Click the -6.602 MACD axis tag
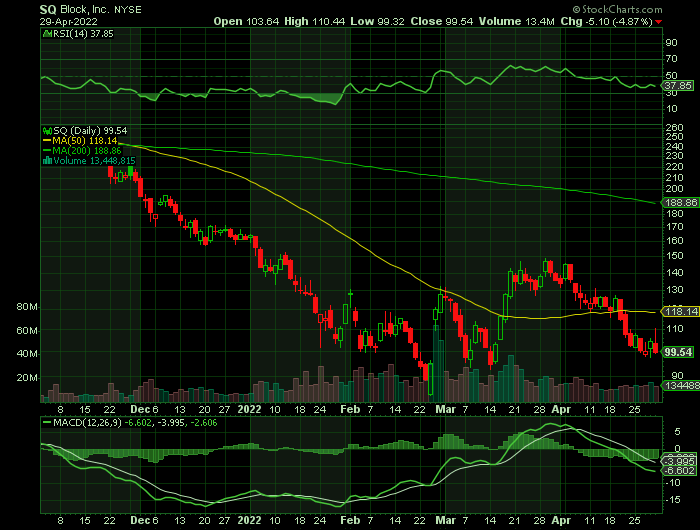 pos(679,471)
